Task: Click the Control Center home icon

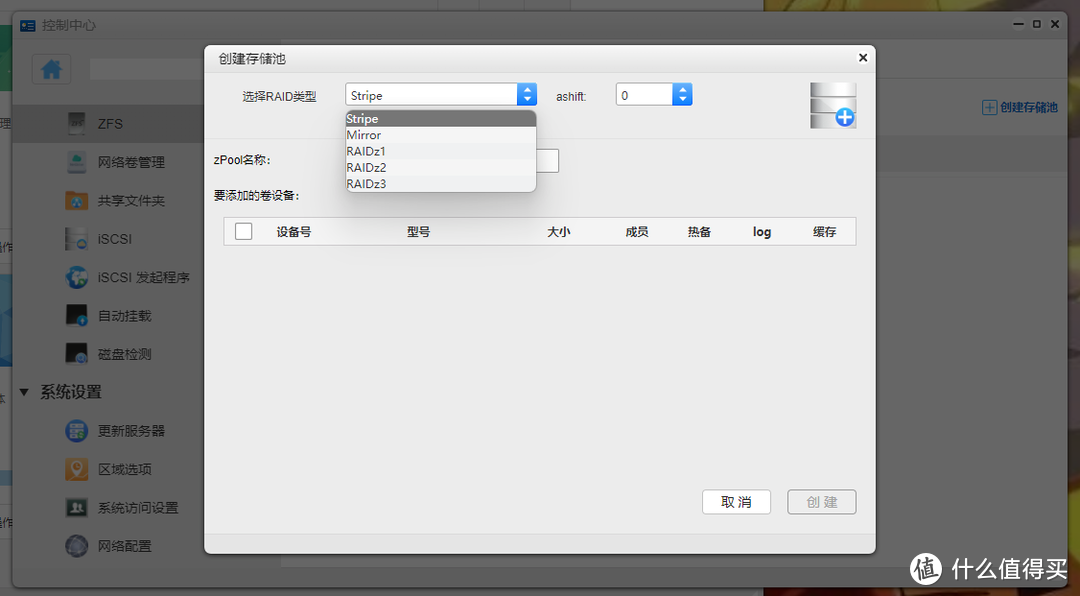Action: tap(52, 70)
